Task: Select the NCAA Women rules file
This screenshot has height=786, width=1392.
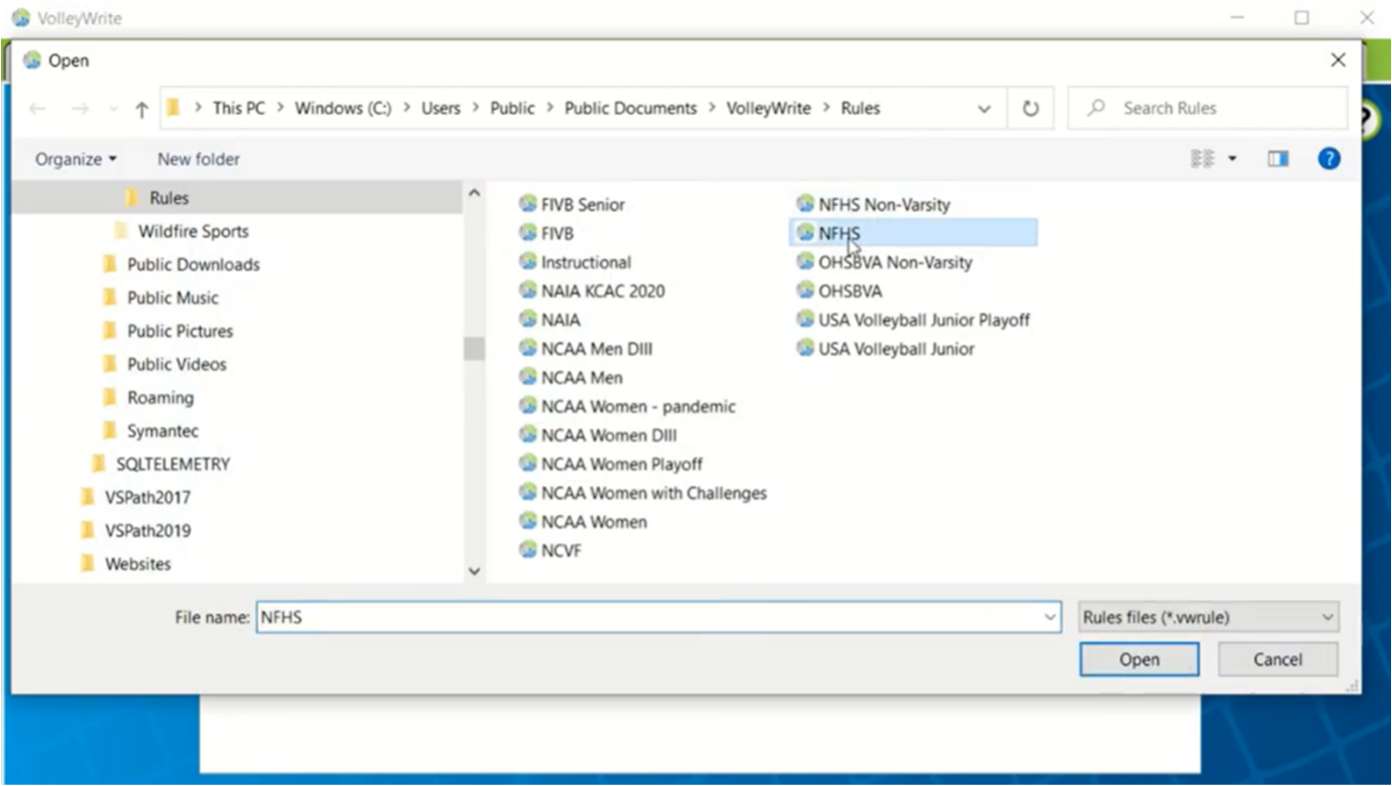Action: [583, 522]
